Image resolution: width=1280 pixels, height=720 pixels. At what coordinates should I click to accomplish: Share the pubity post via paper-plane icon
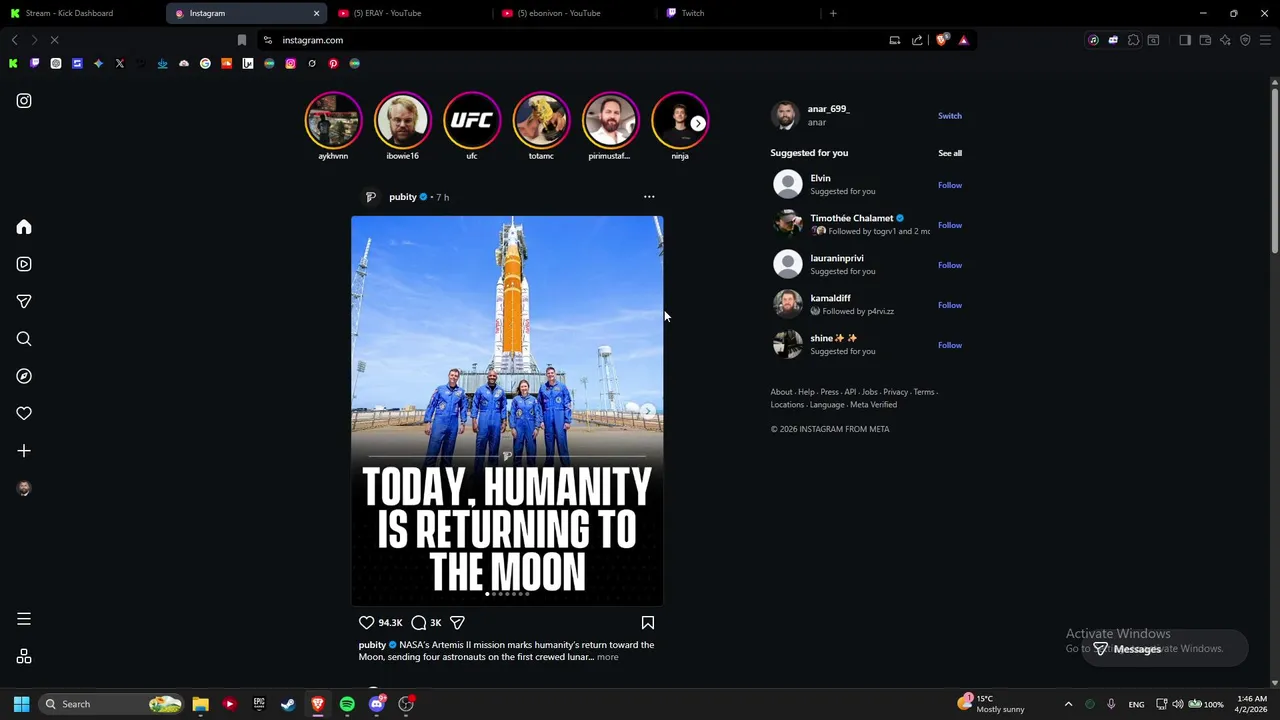(457, 622)
